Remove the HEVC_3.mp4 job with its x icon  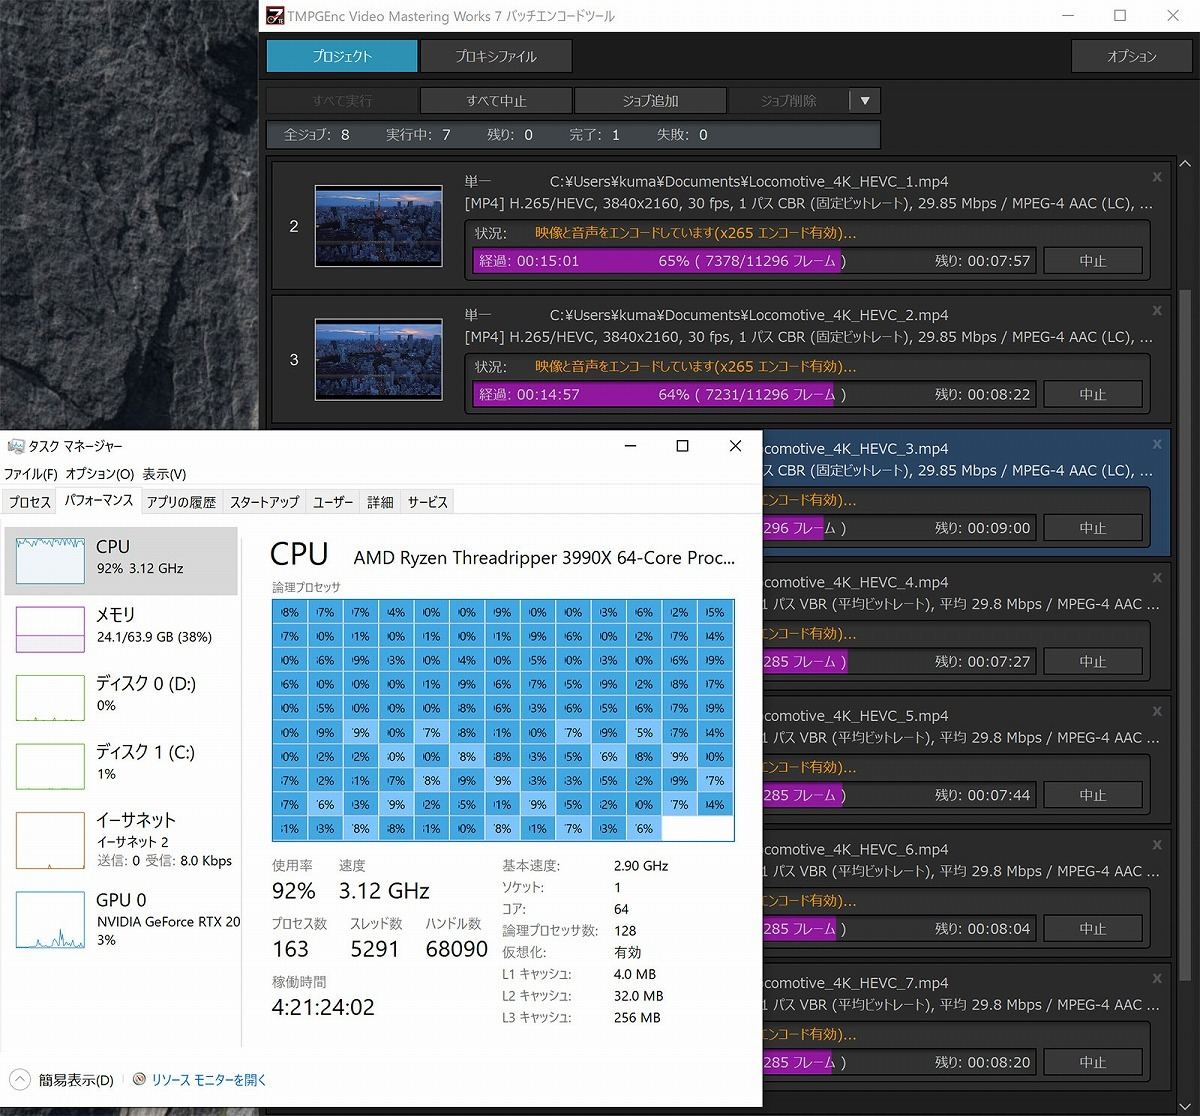click(1157, 444)
